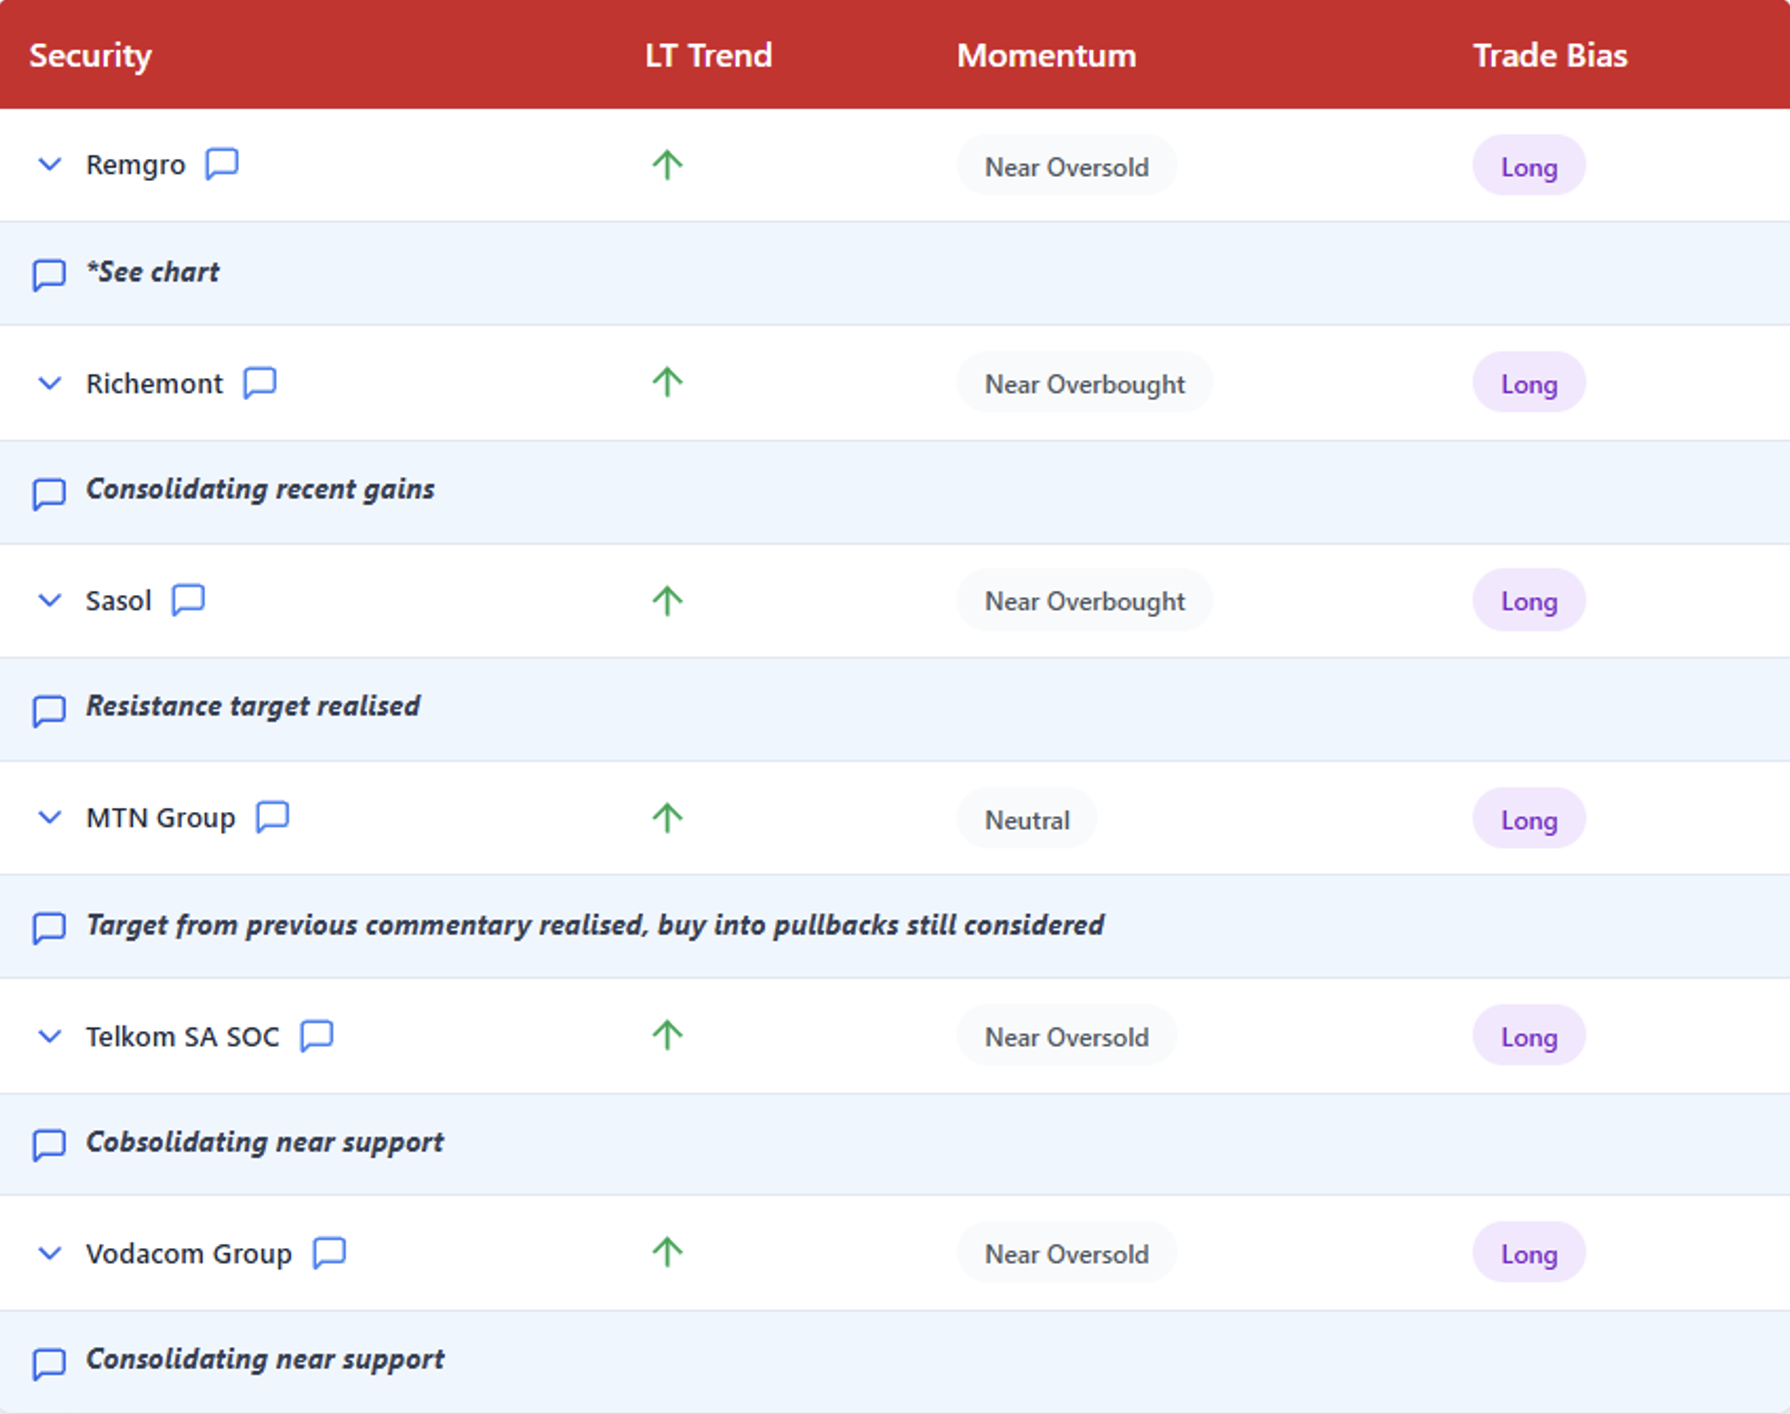Click Telkom SA SOC's 'Near Oversold' momentum badge
Image resolution: width=1790 pixels, height=1414 pixels.
point(1067,1036)
